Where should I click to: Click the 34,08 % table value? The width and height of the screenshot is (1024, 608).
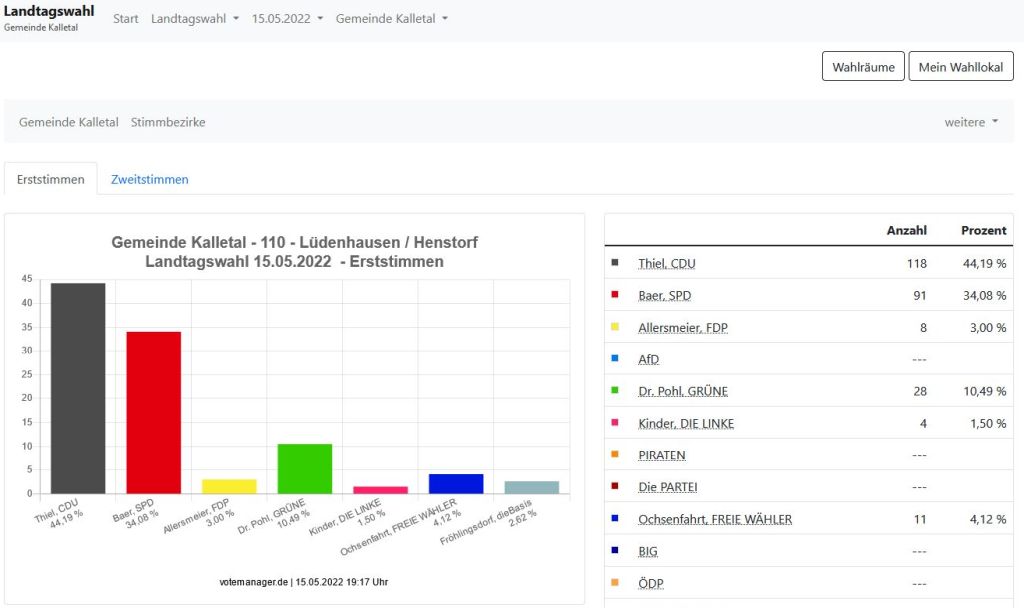(985, 295)
